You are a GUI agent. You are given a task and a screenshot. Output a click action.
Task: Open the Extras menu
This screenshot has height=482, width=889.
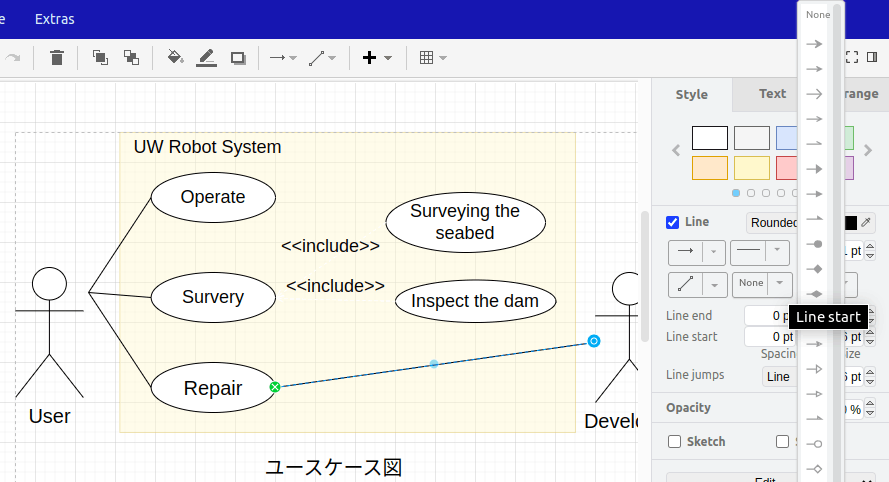click(54, 19)
